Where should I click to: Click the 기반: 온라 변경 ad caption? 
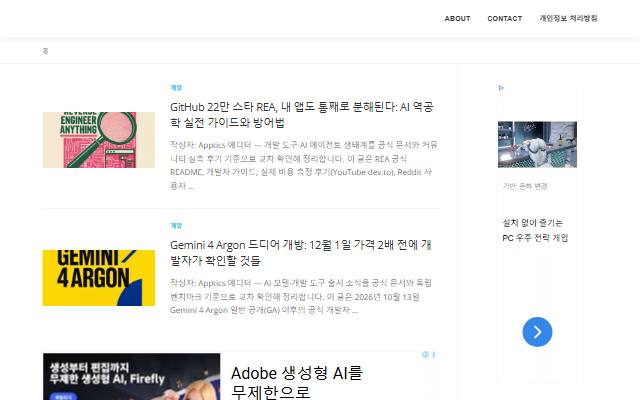click(x=524, y=186)
